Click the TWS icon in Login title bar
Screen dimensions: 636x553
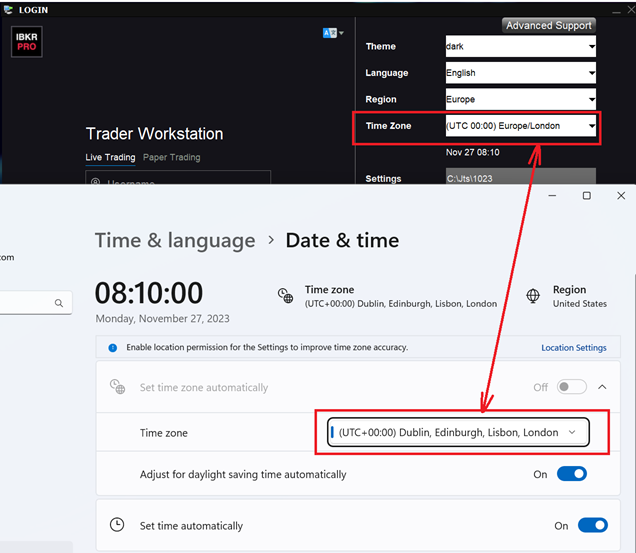click(x=9, y=10)
